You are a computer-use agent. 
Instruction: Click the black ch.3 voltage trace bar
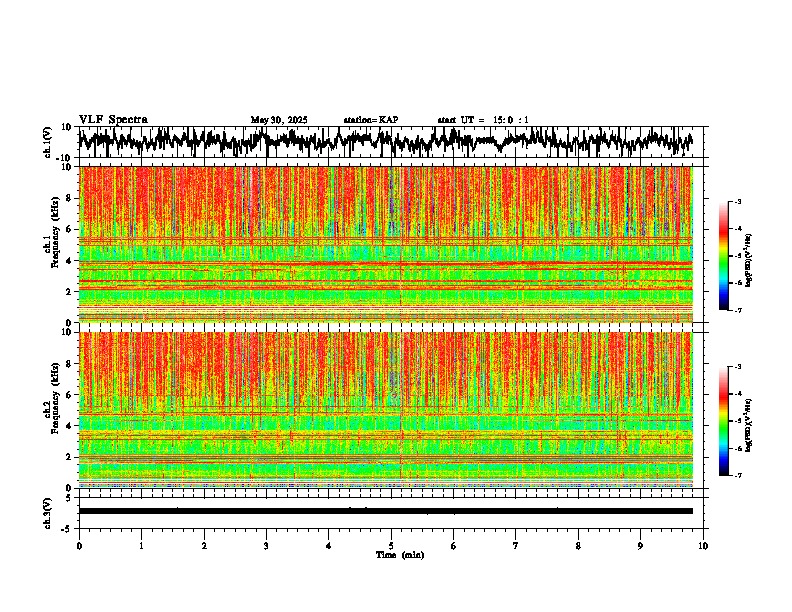pos(386,511)
